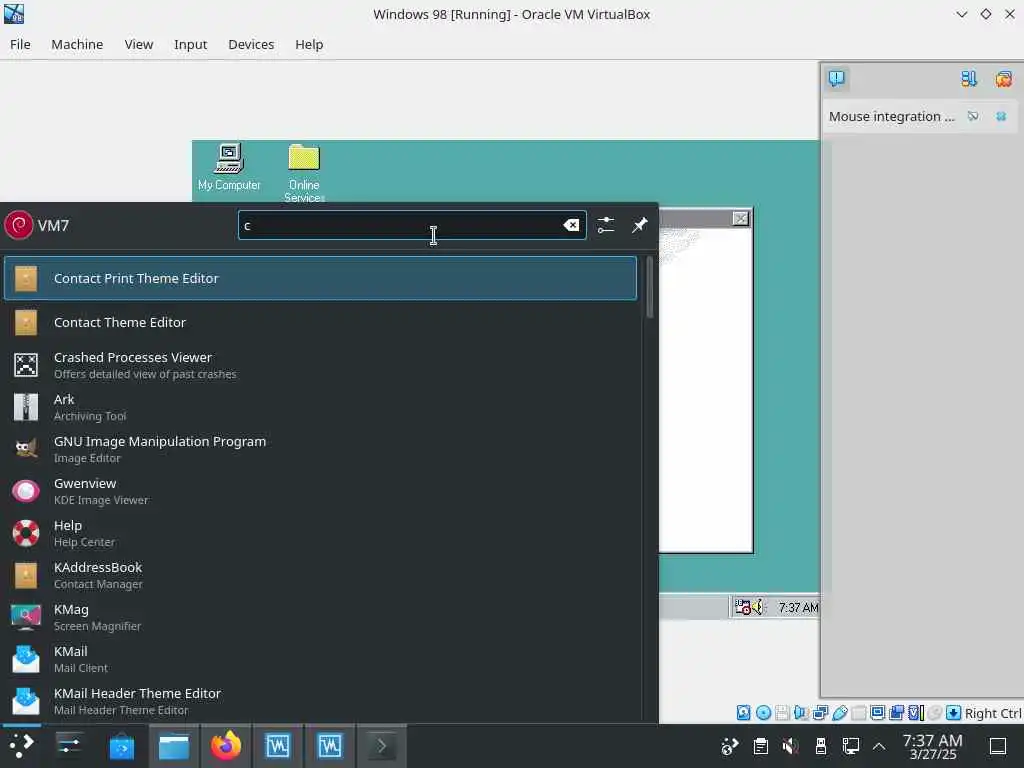This screenshot has width=1024, height=768.
Task: Click the Mouse integration help icon
Action: point(973,116)
